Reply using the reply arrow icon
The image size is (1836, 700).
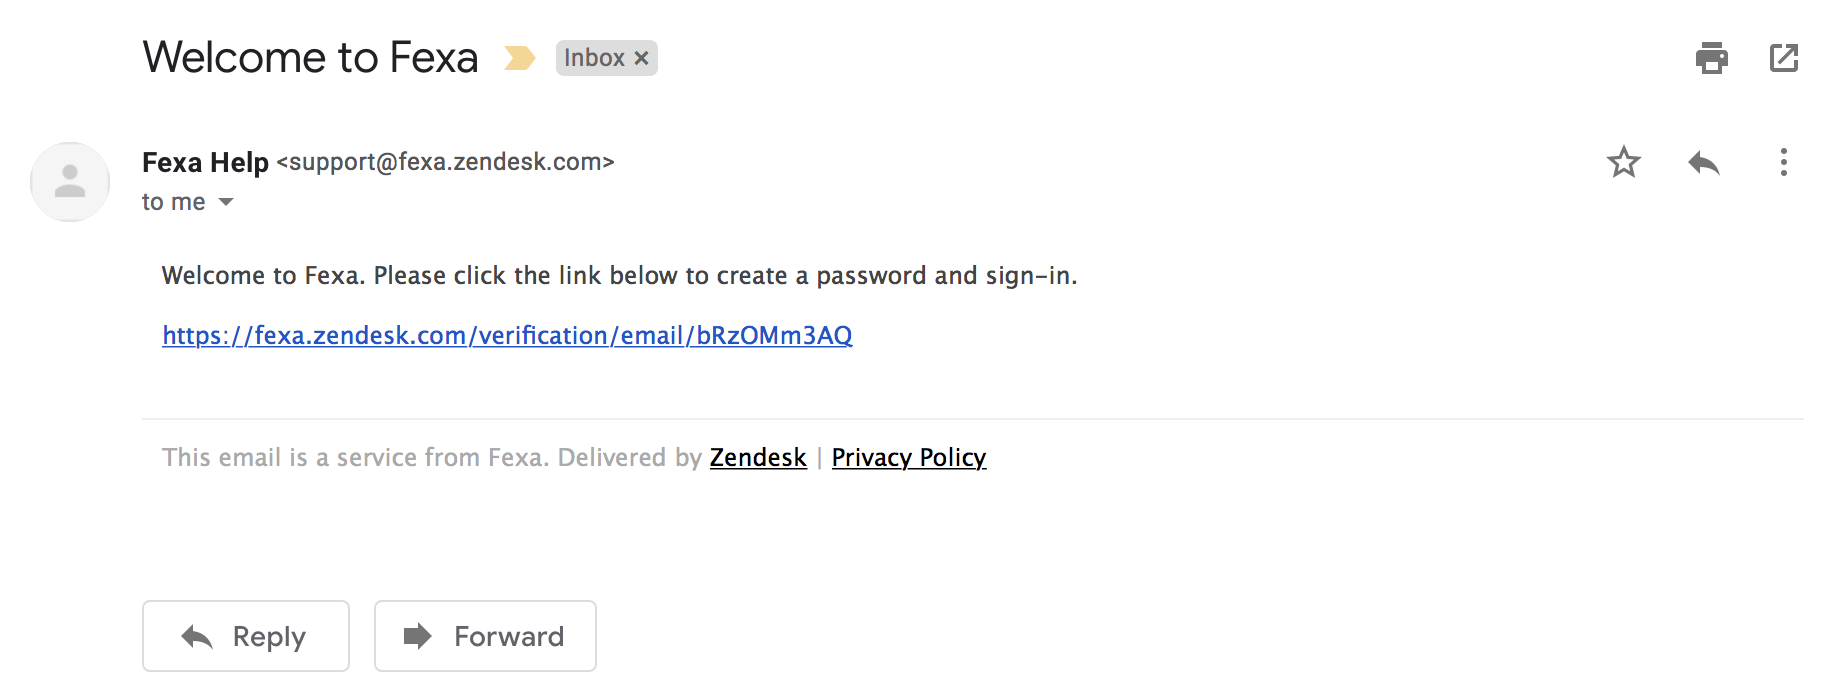(x=1703, y=162)
